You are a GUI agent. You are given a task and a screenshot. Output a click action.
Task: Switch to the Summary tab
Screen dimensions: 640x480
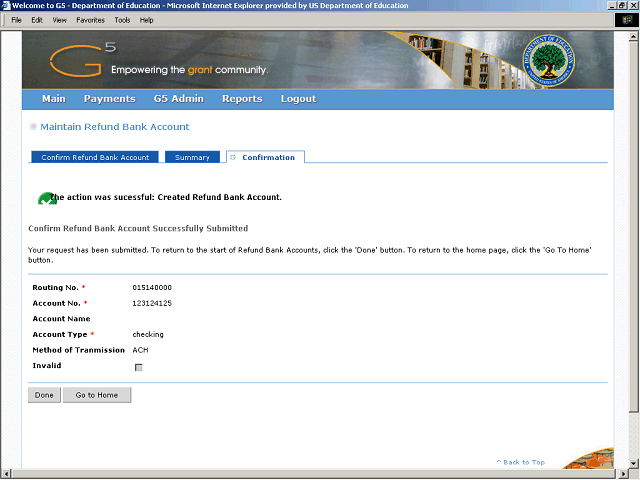pos(192,157)
